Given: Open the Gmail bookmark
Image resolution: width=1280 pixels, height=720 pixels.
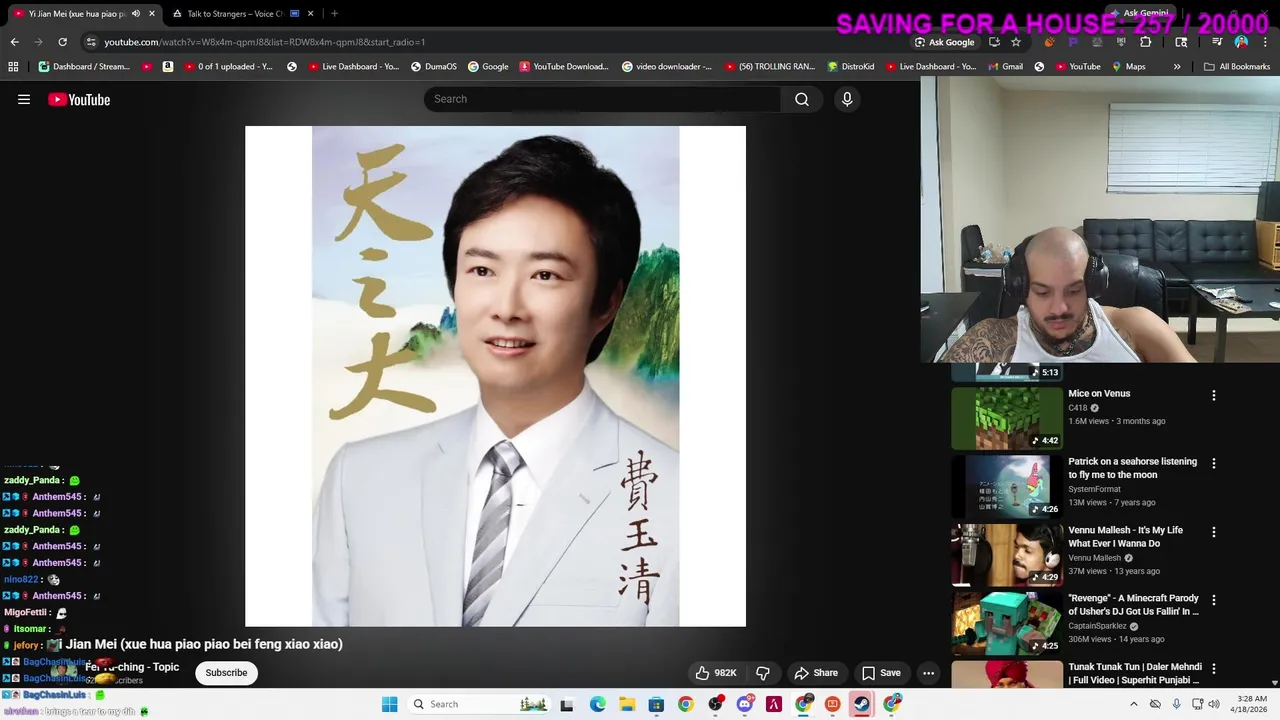Looking at the screenshot, I should point(1004,67).
